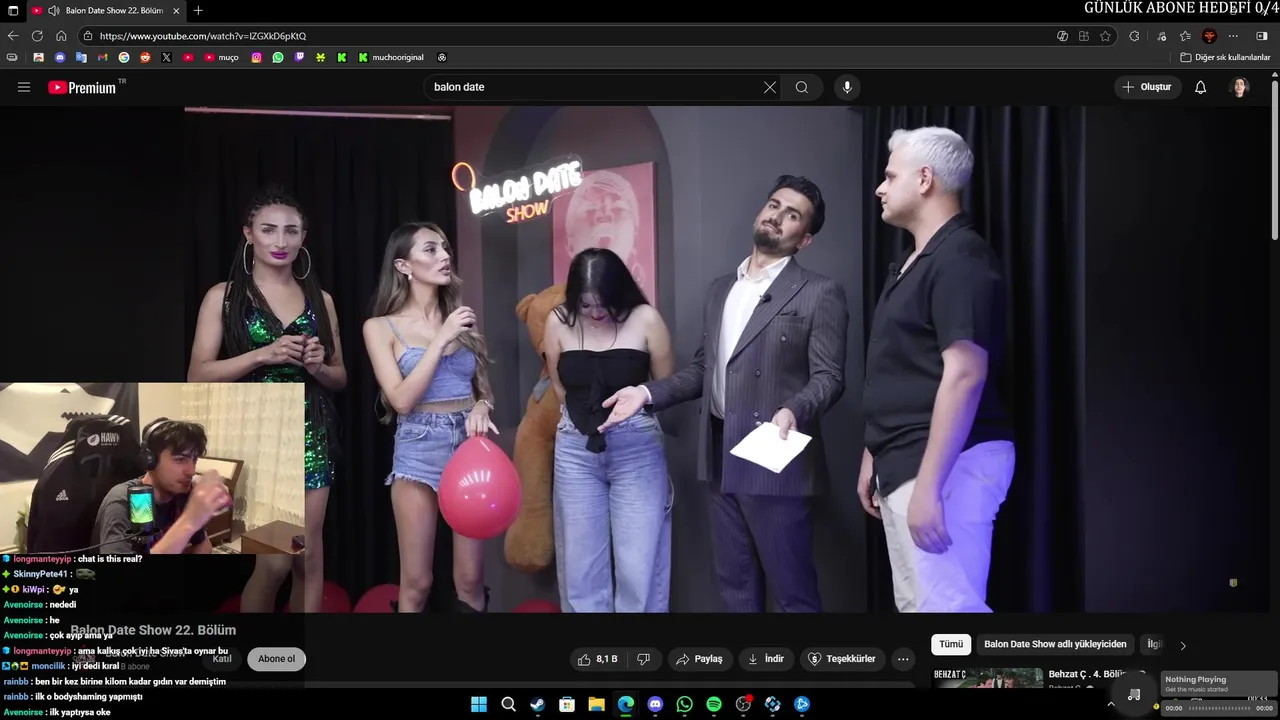
Task: Mute the tab via speaker icon
Action: pos(53,11)
